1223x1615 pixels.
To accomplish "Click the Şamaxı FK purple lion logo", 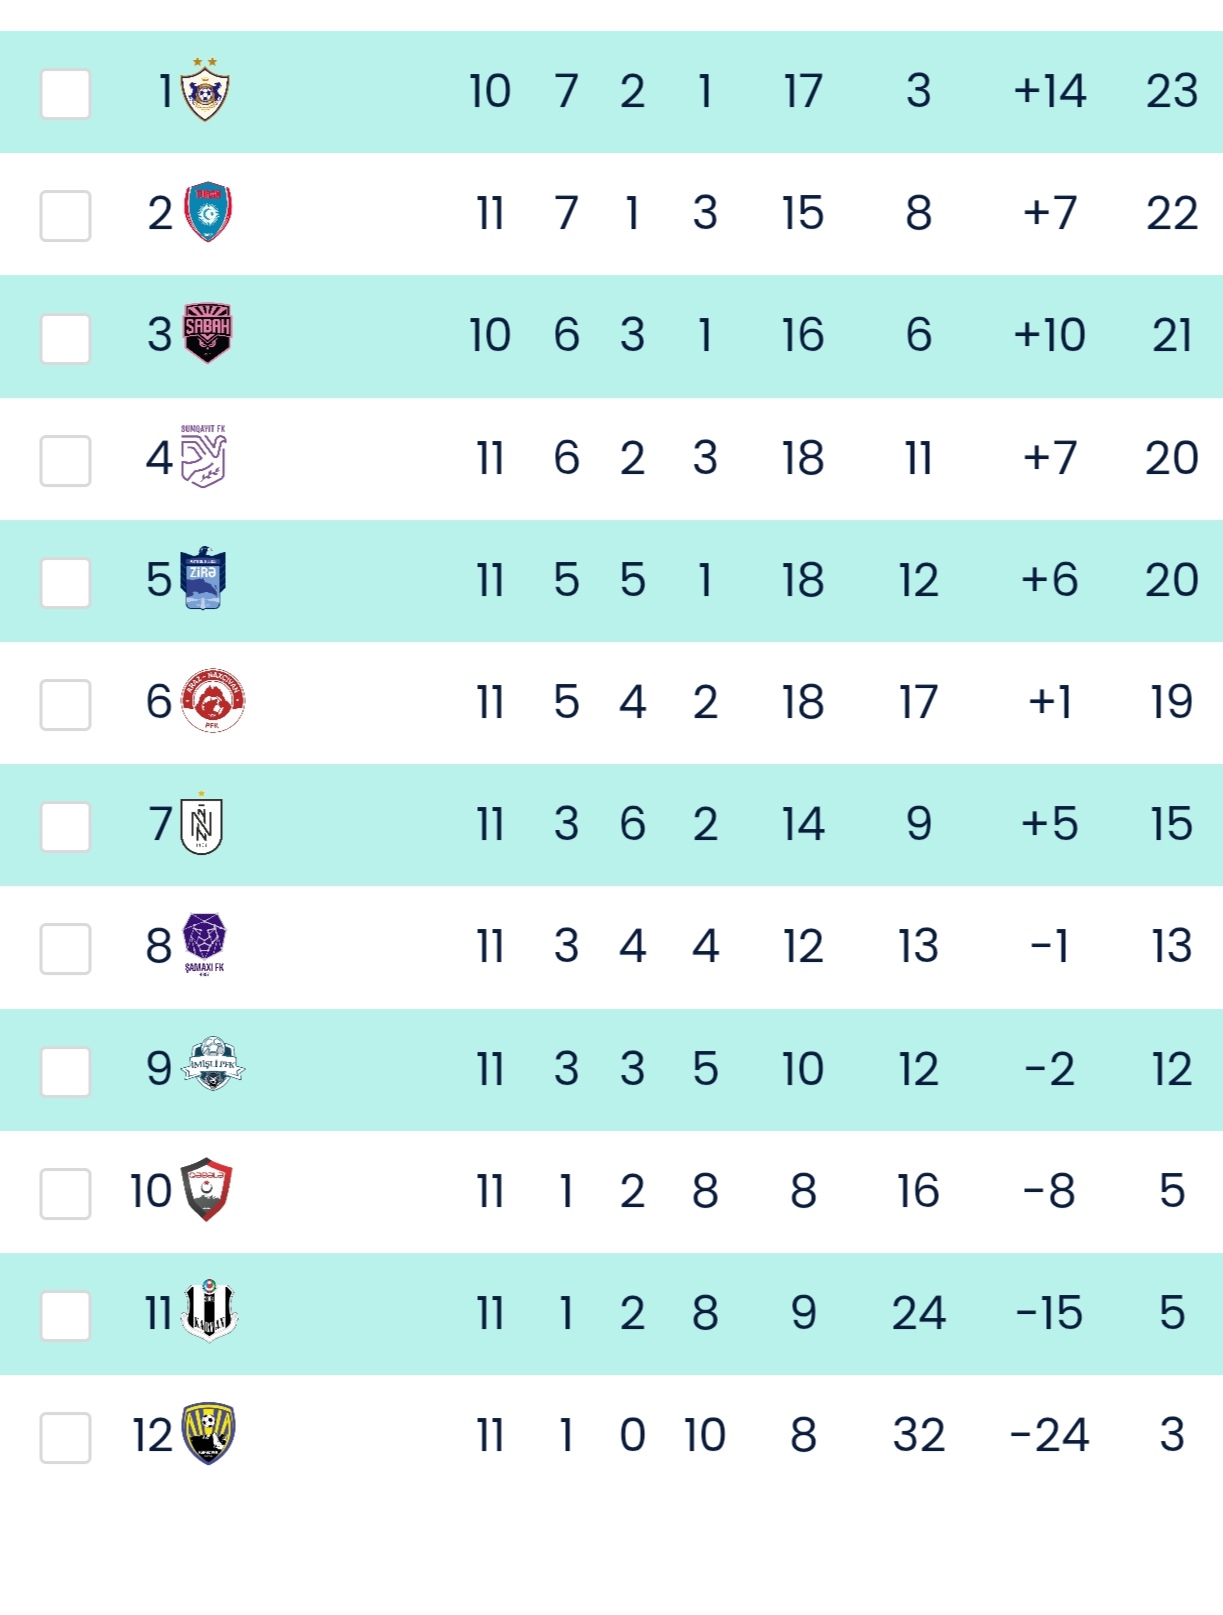I will click(x=205, y=942).
